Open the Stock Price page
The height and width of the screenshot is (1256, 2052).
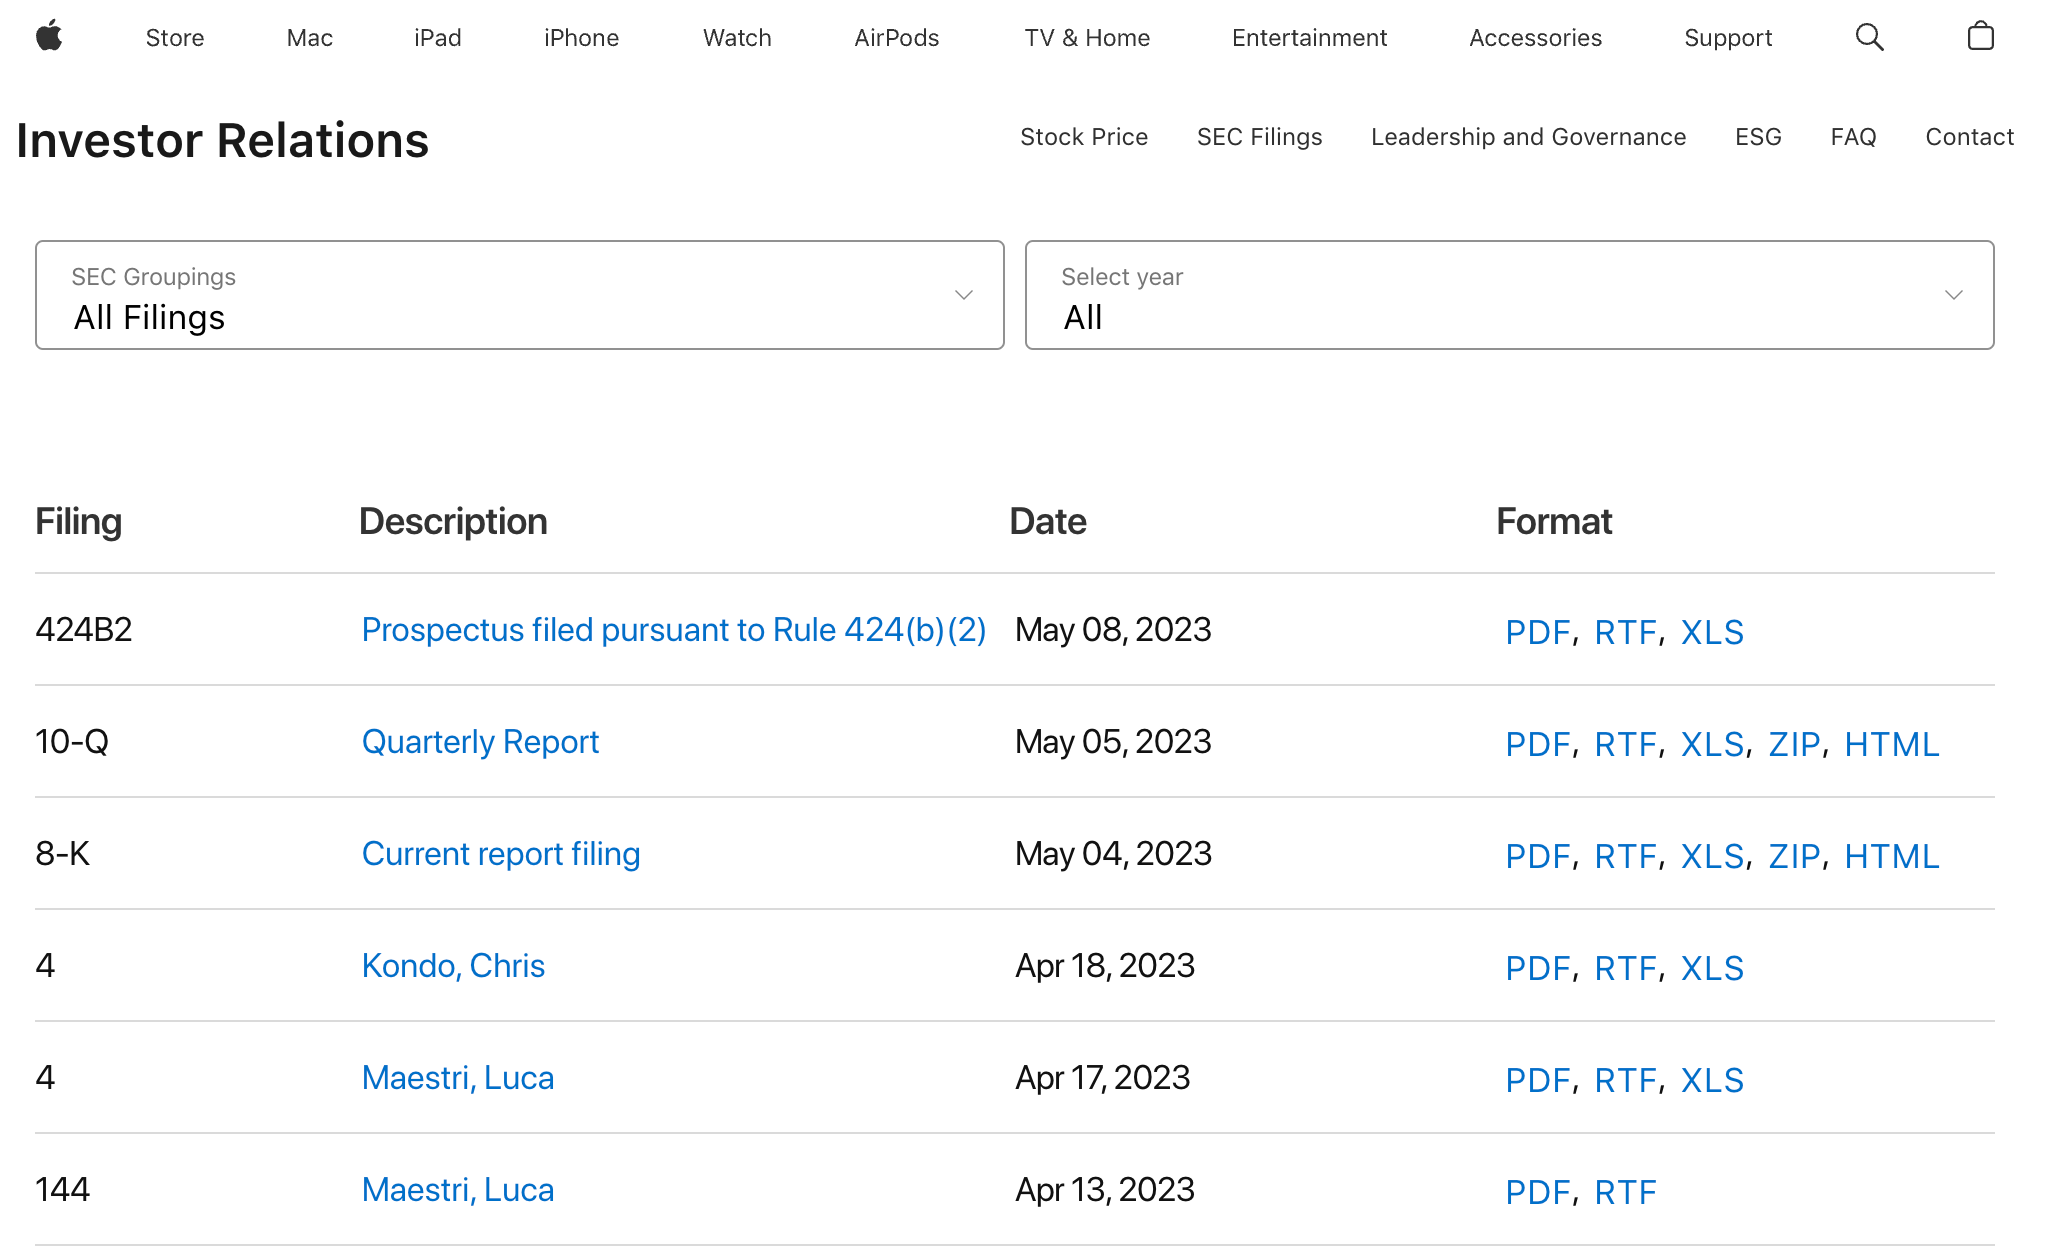pos(1083,137)
